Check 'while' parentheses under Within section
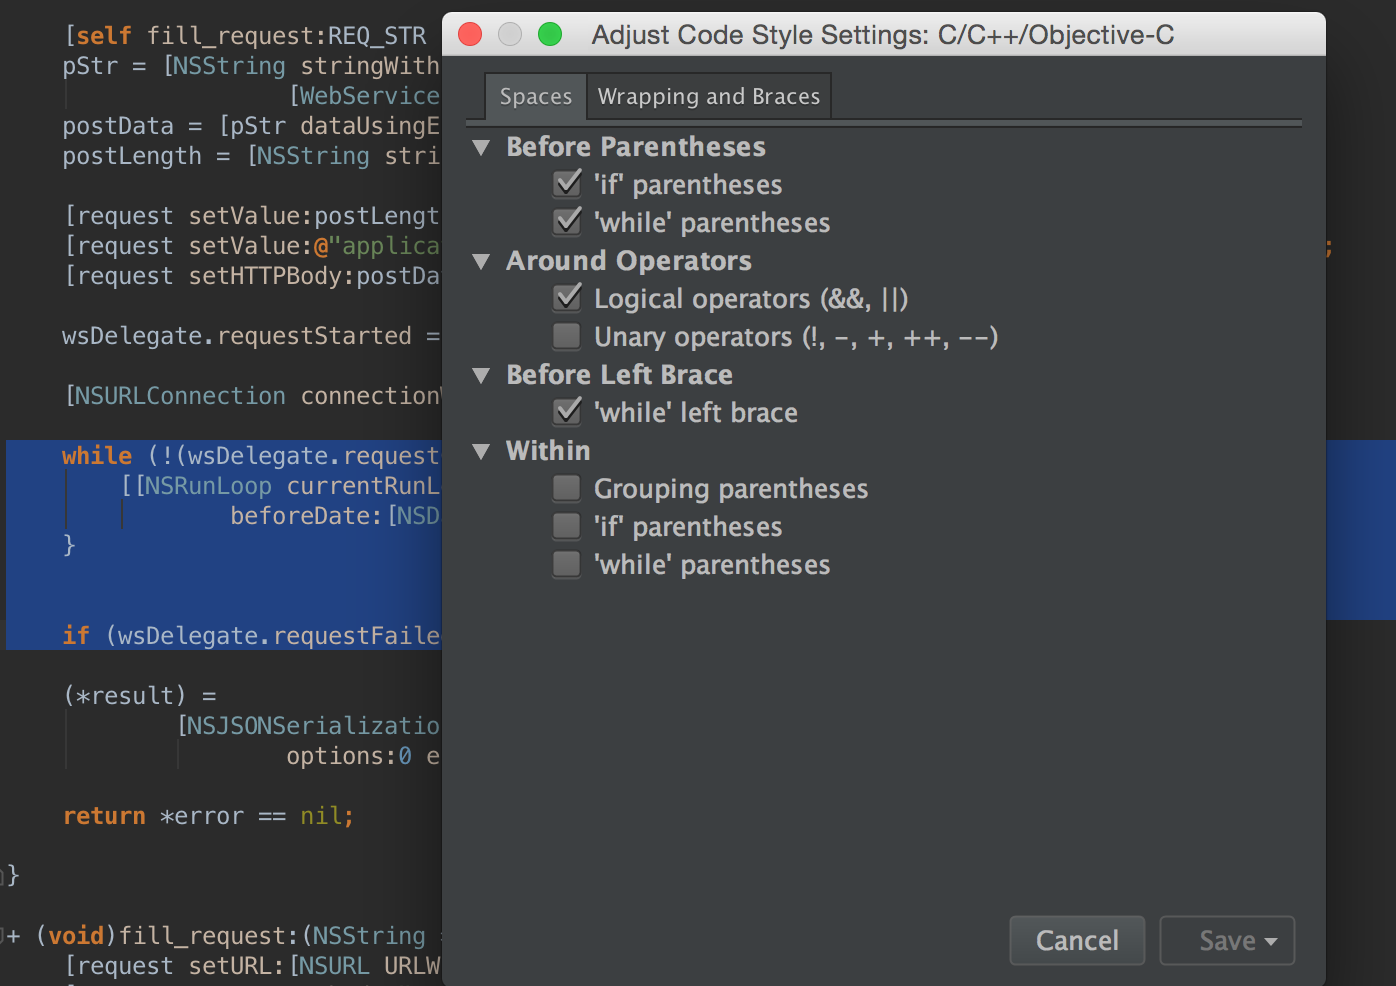Screen dimensions: 1396x986 [x=567, y=564]
